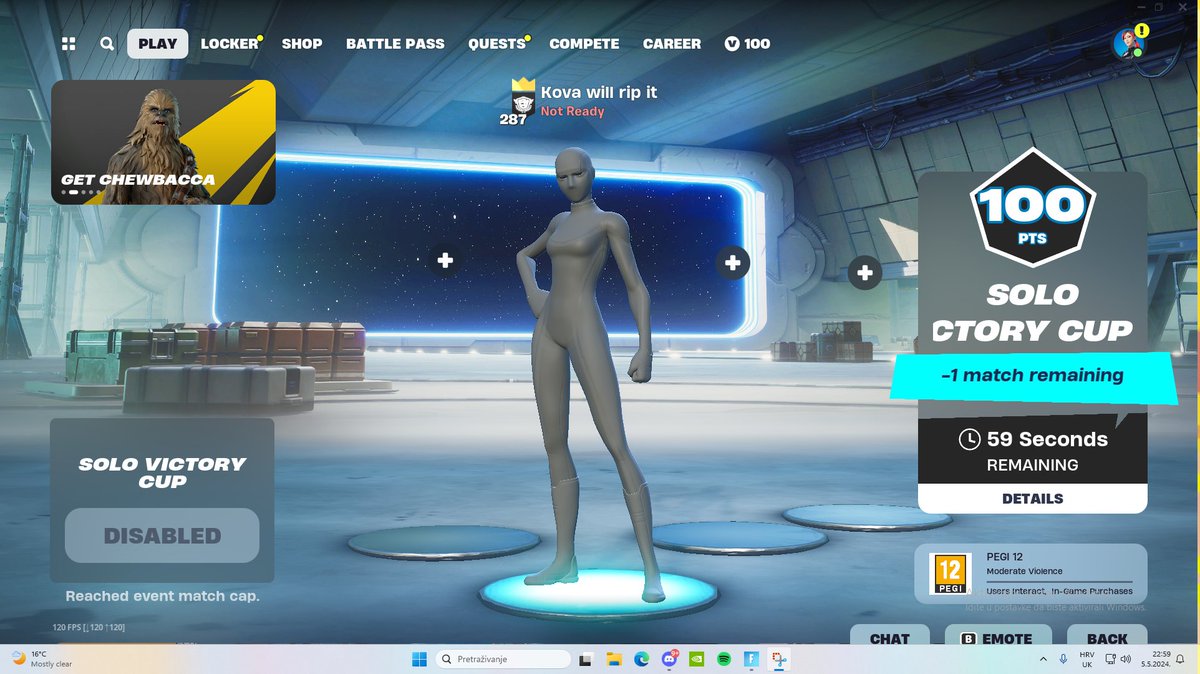
Task: Open the player avatar profile icon
Action: 1128,43
